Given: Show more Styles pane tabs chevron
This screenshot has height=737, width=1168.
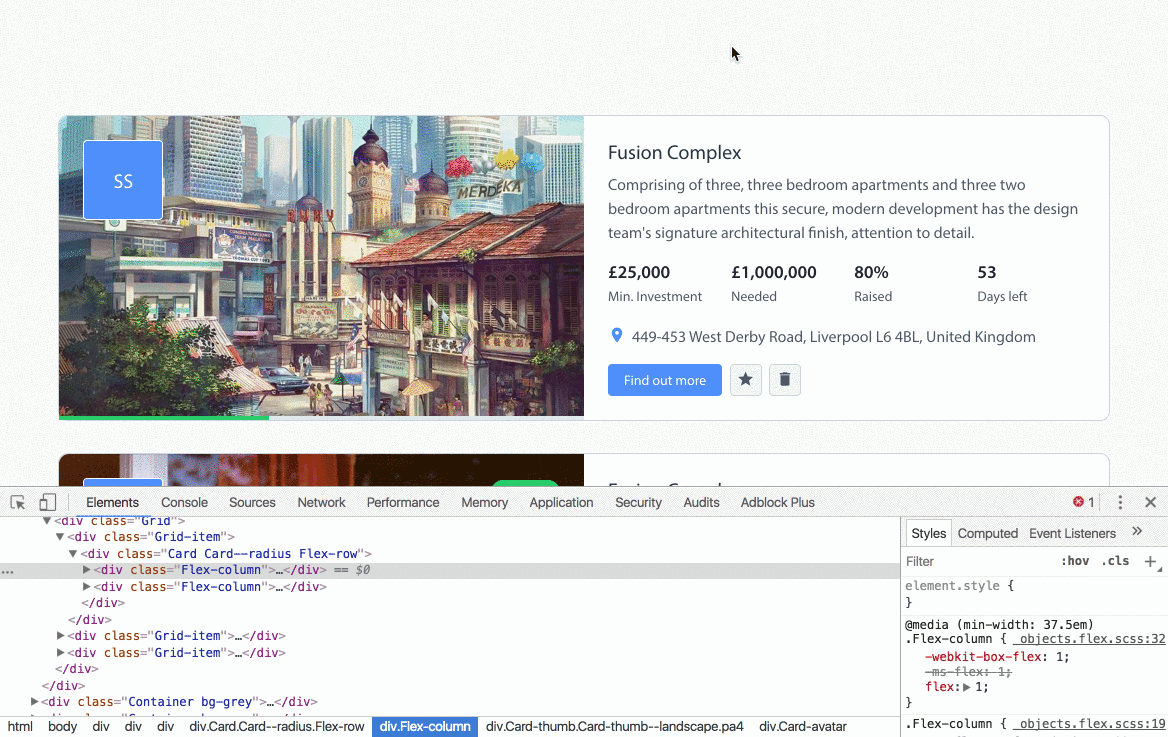Looking at the screenshot, I should [1137, 531].
